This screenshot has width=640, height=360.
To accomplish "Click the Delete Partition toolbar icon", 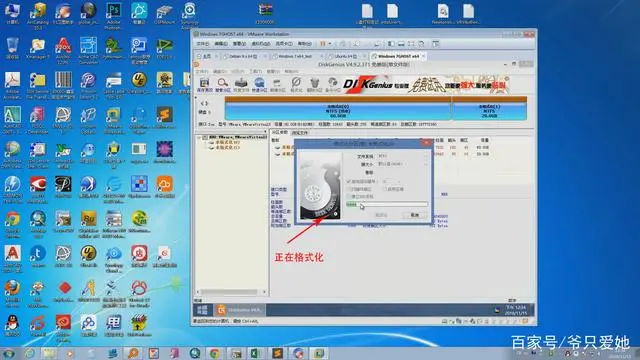I will click(314, 84).
